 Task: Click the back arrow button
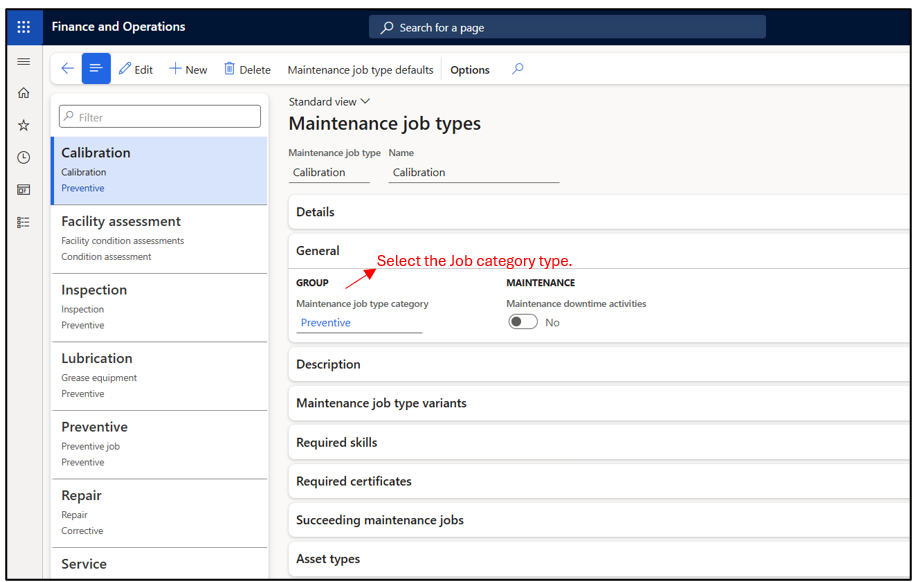(x=67, y=69)
